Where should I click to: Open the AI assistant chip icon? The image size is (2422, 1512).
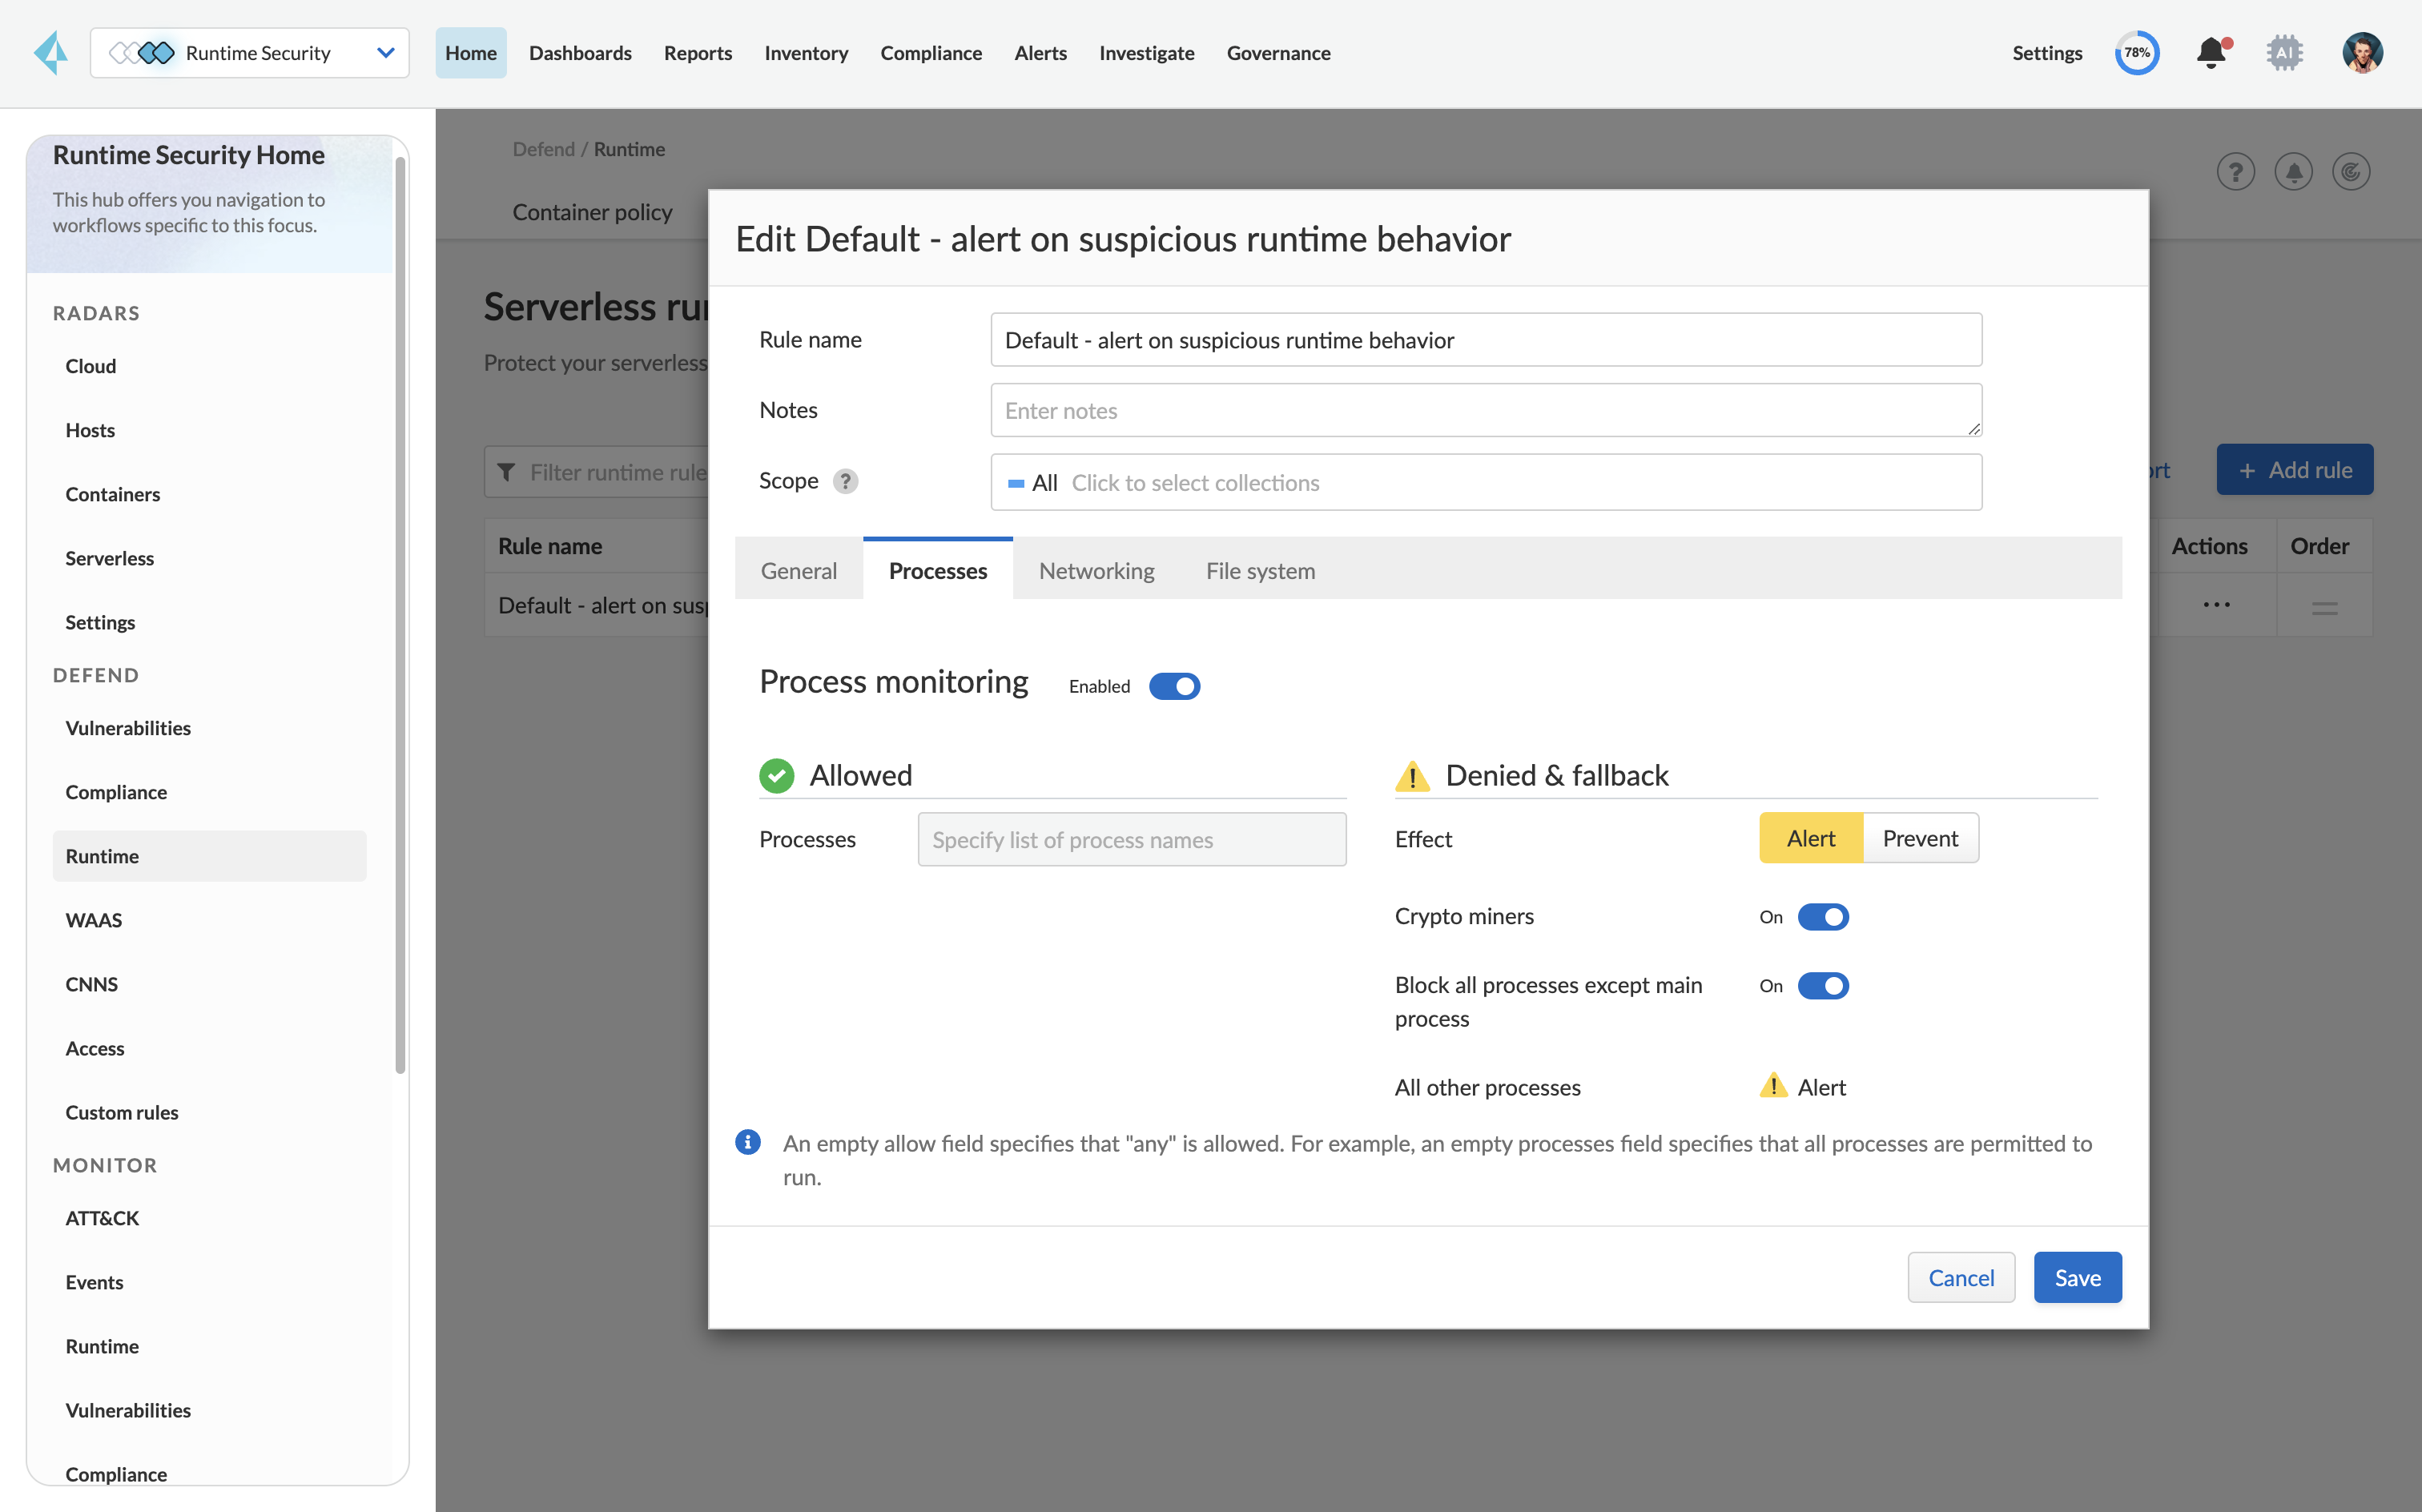2284,53
